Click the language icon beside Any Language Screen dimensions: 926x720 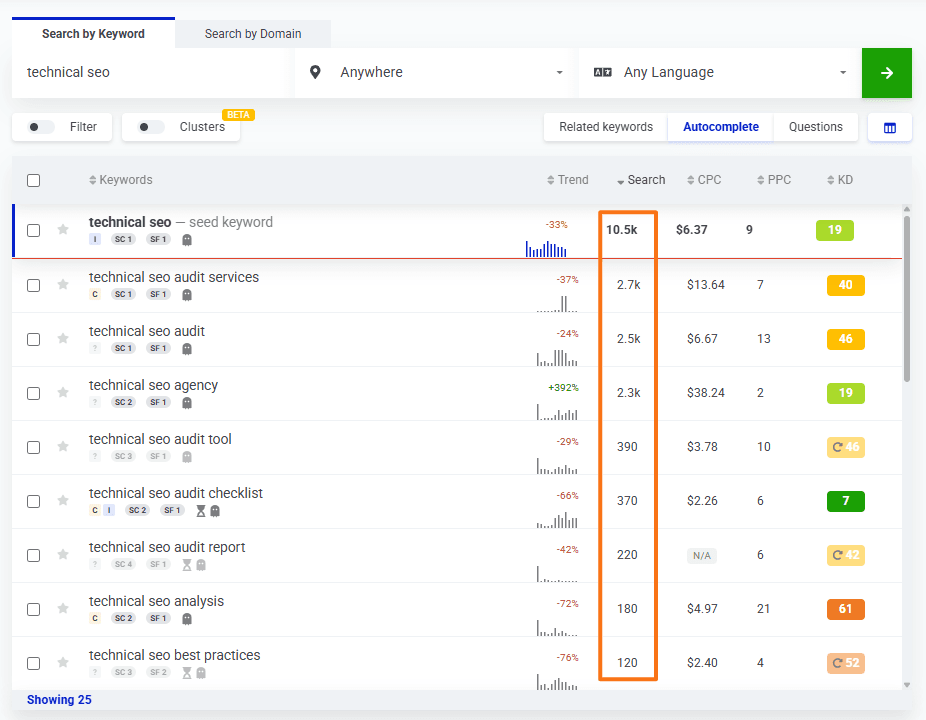tap(602, 72)
